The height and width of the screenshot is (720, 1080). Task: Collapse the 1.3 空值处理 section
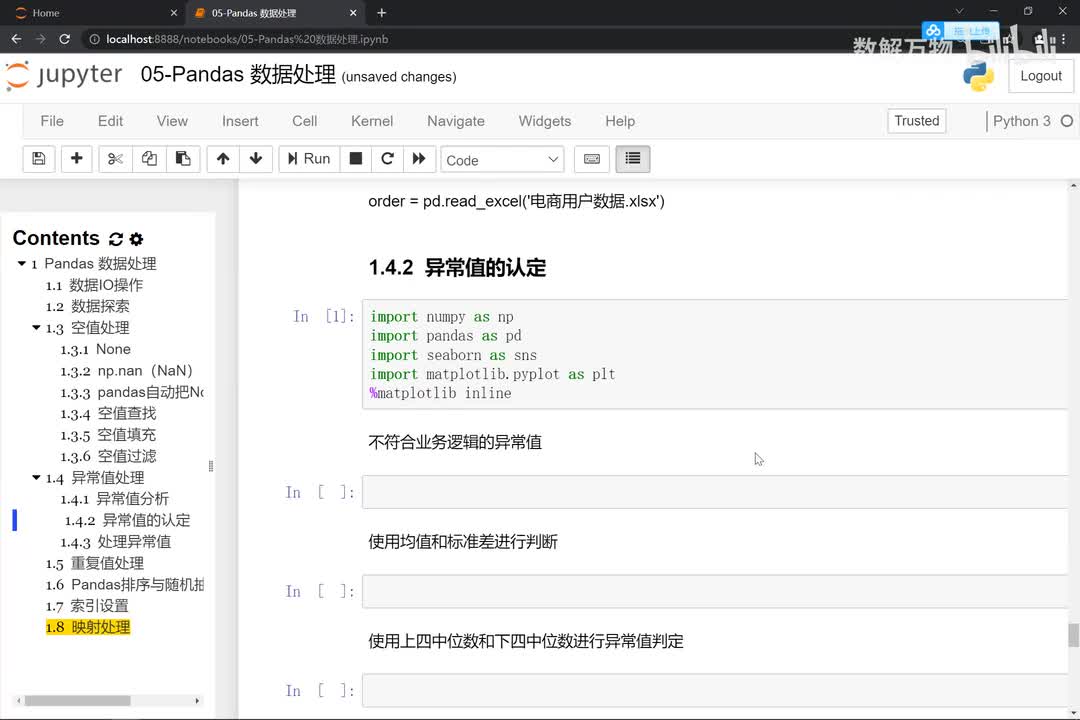coord(36,328)
